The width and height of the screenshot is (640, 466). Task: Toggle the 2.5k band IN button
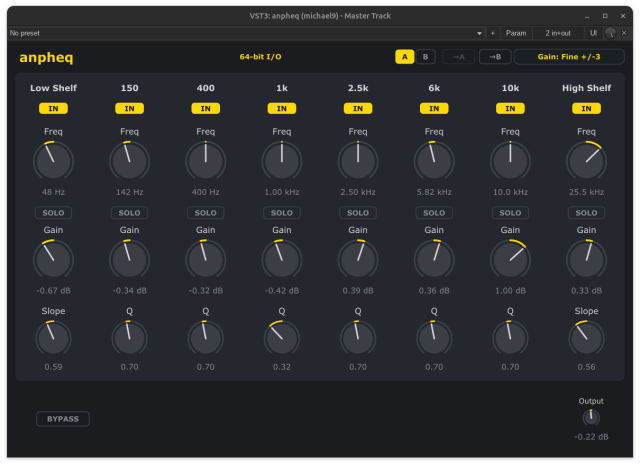(358, 109)
